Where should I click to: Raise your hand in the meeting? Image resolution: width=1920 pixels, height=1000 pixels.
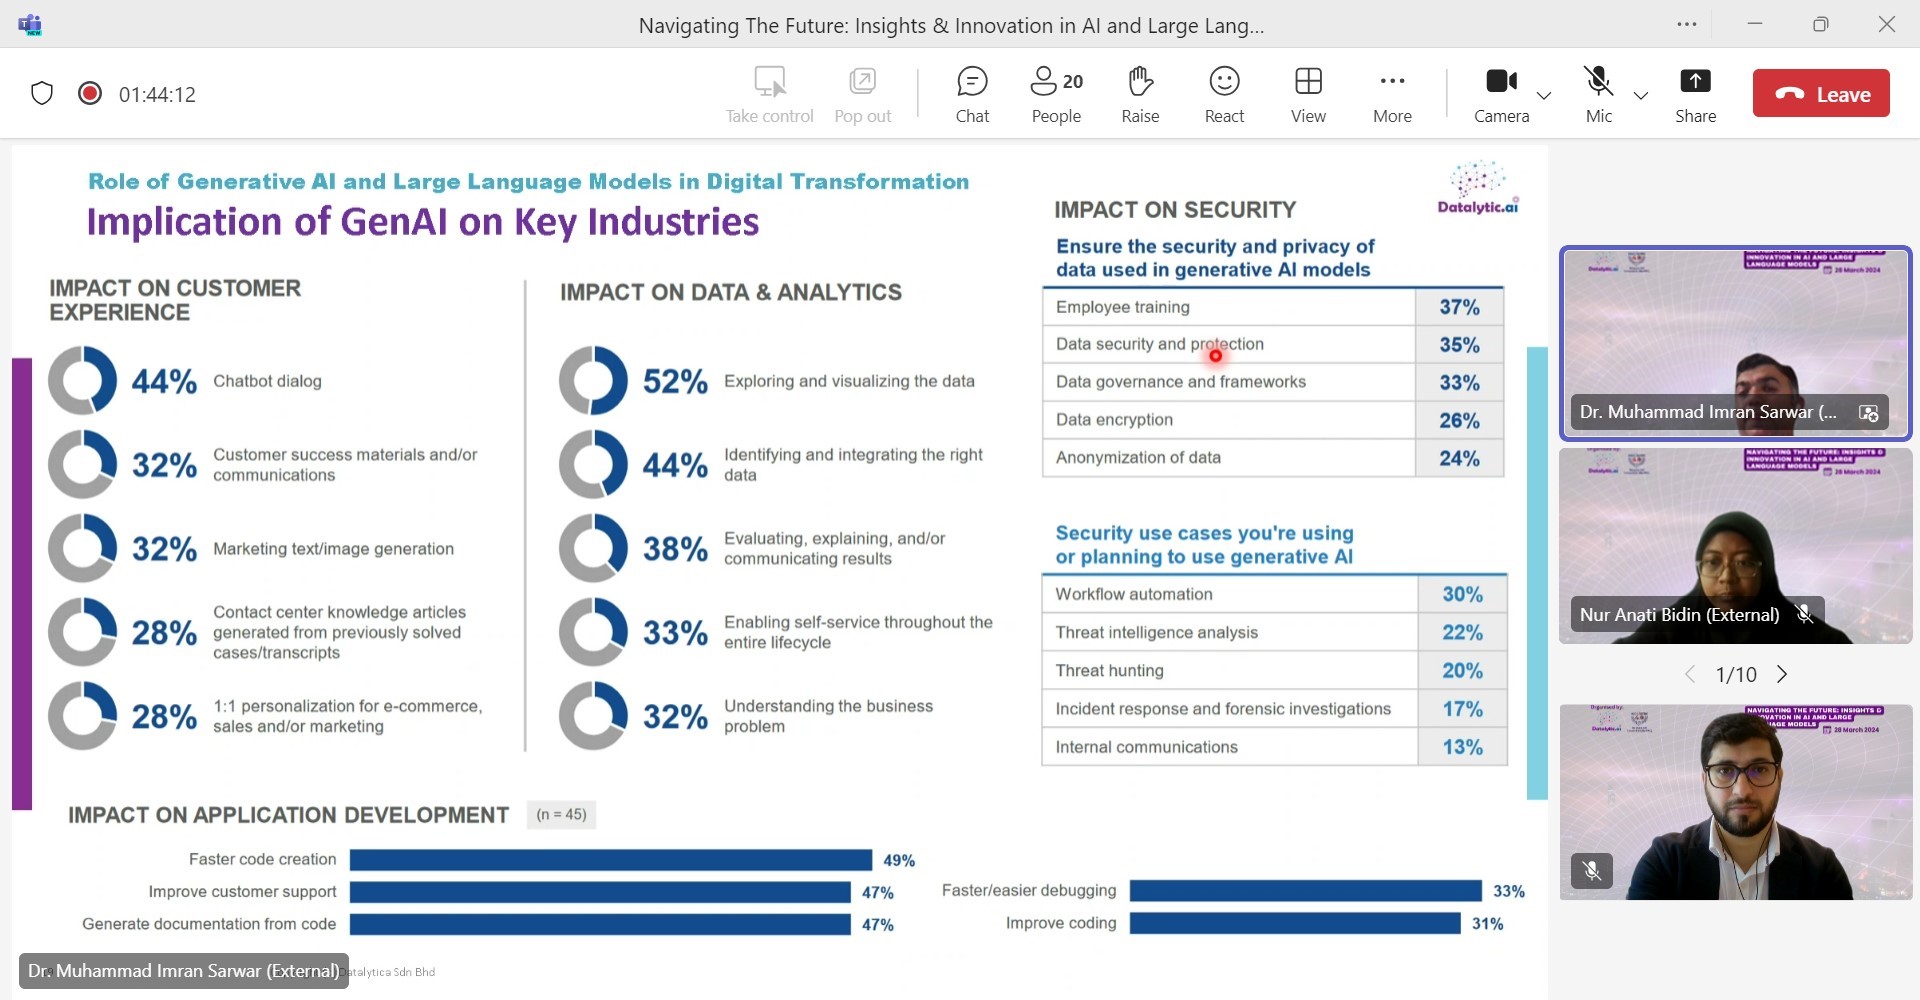click(1140, 95)
